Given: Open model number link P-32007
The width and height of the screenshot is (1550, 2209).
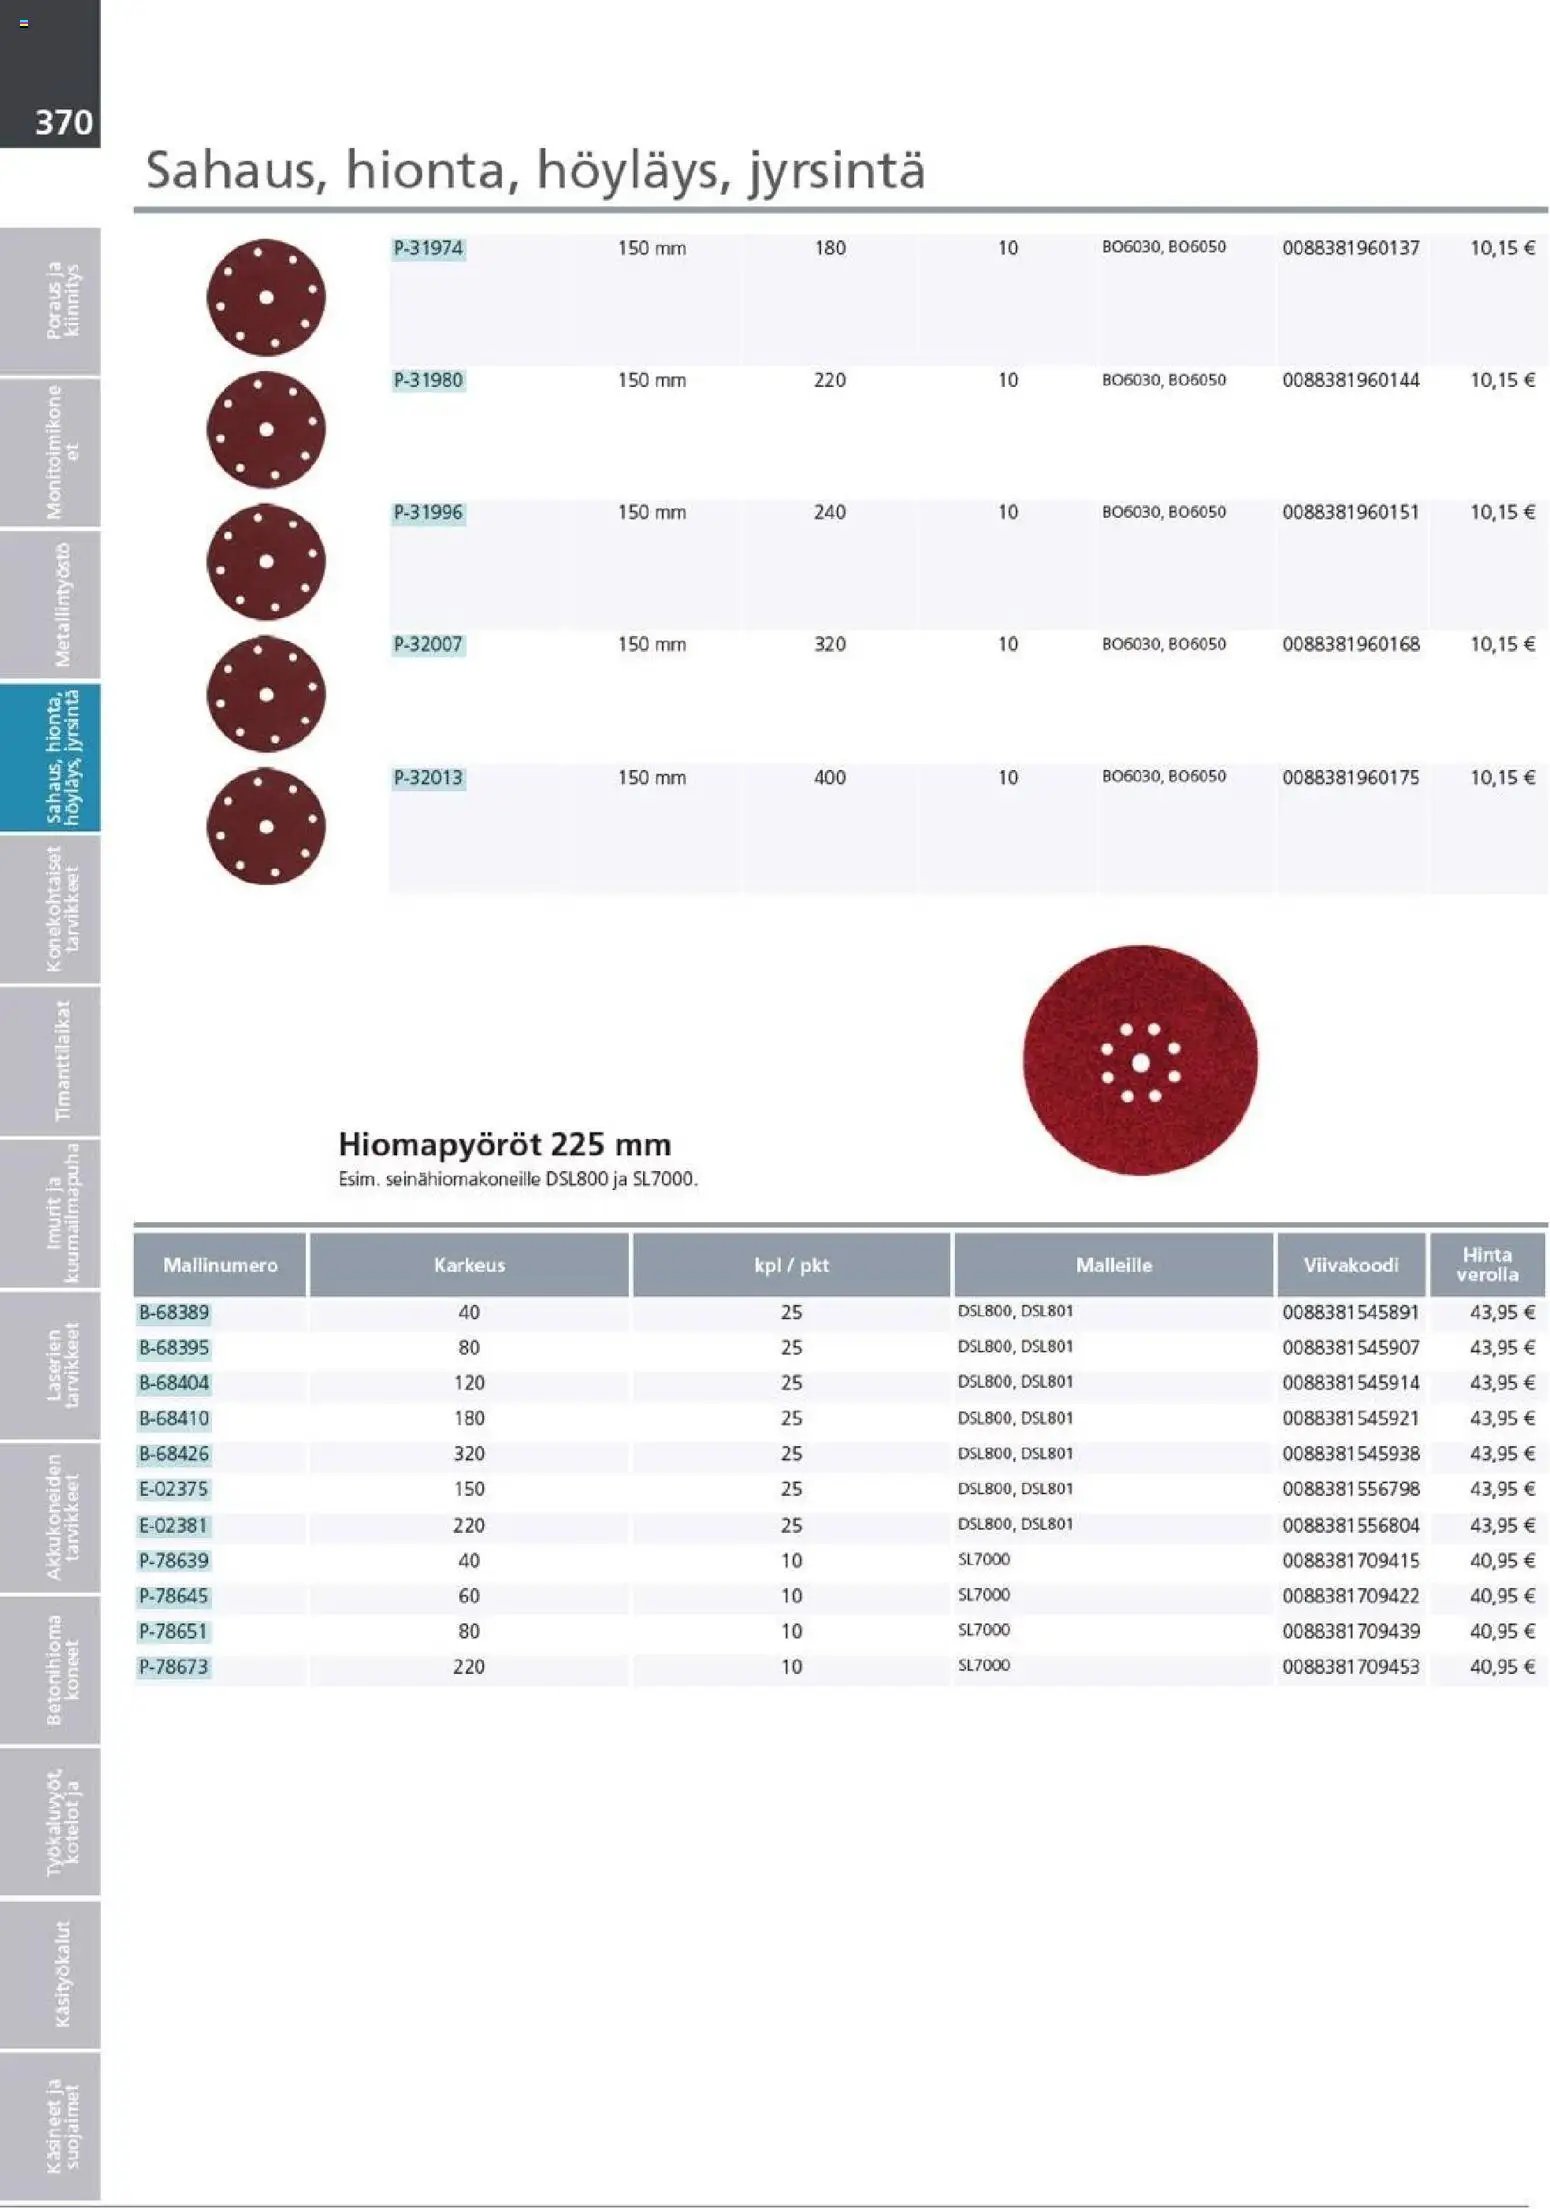Looking at the screenshot, I should tap(428, 644).
